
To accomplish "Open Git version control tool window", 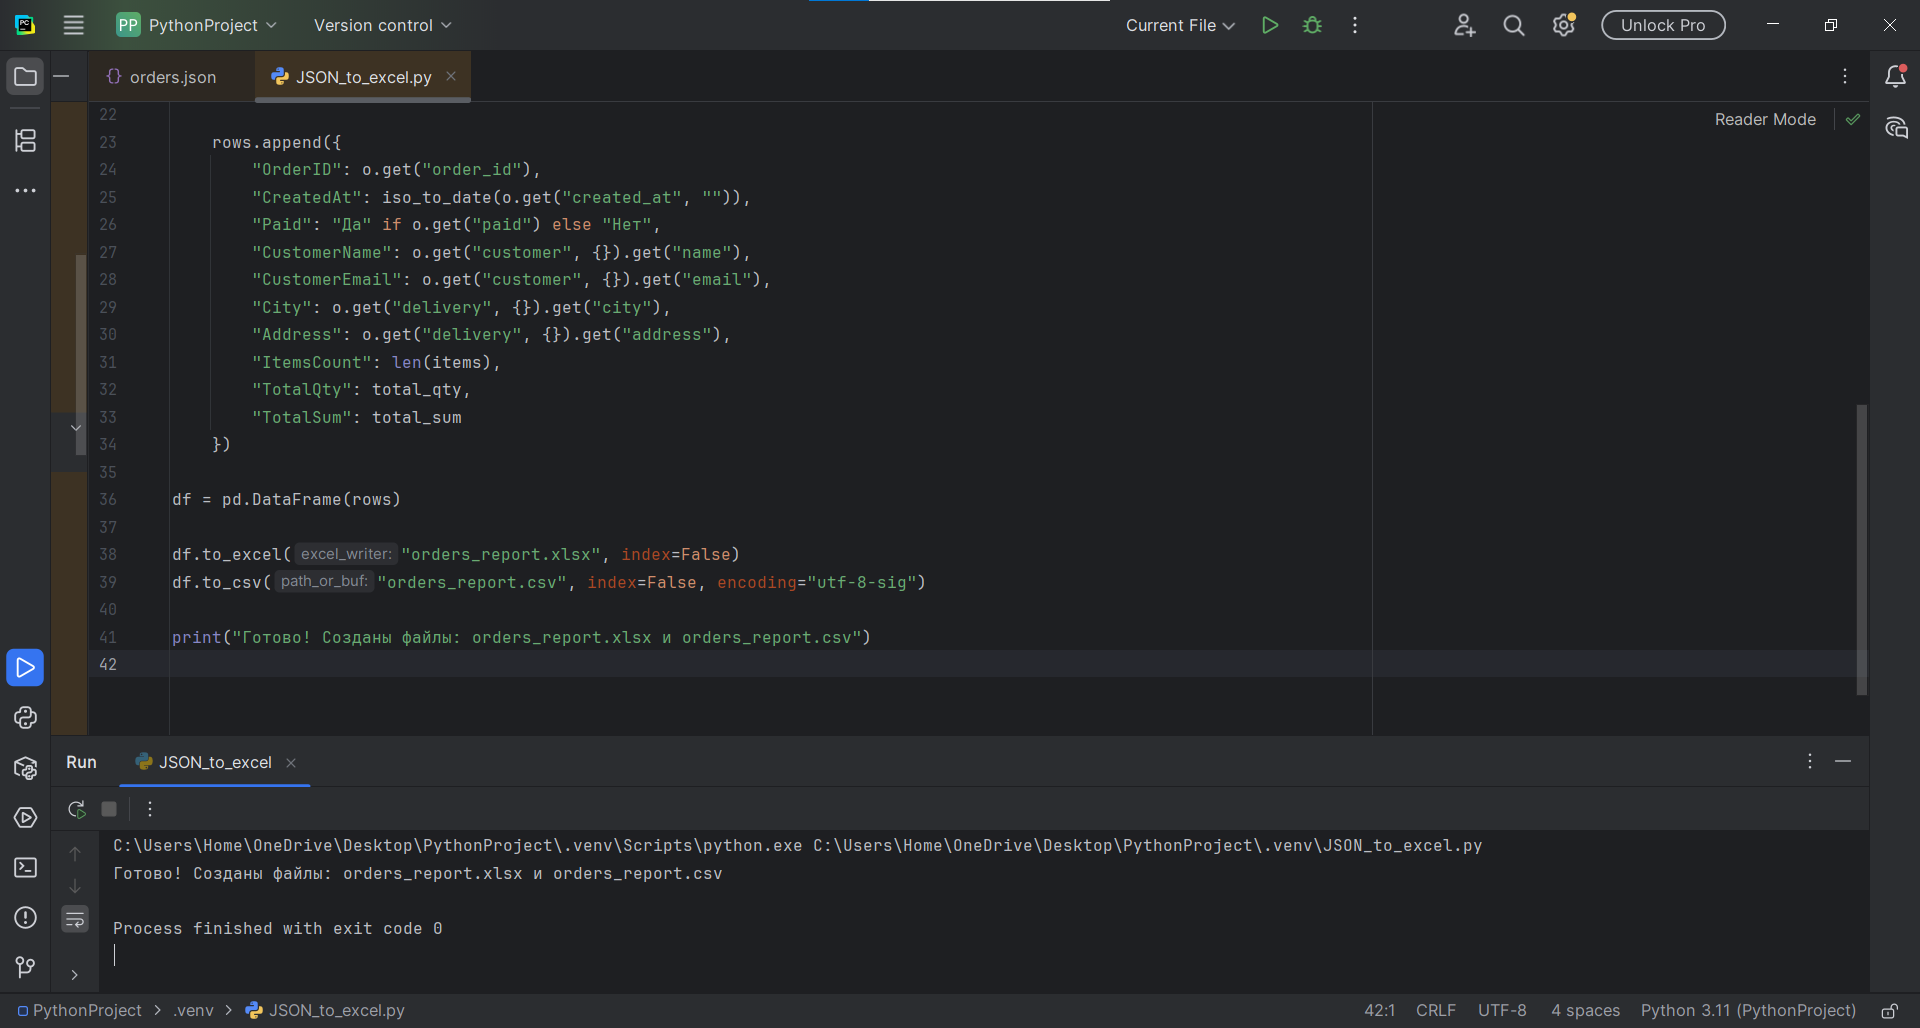I will pyautogui.click(x=25, y=967).
